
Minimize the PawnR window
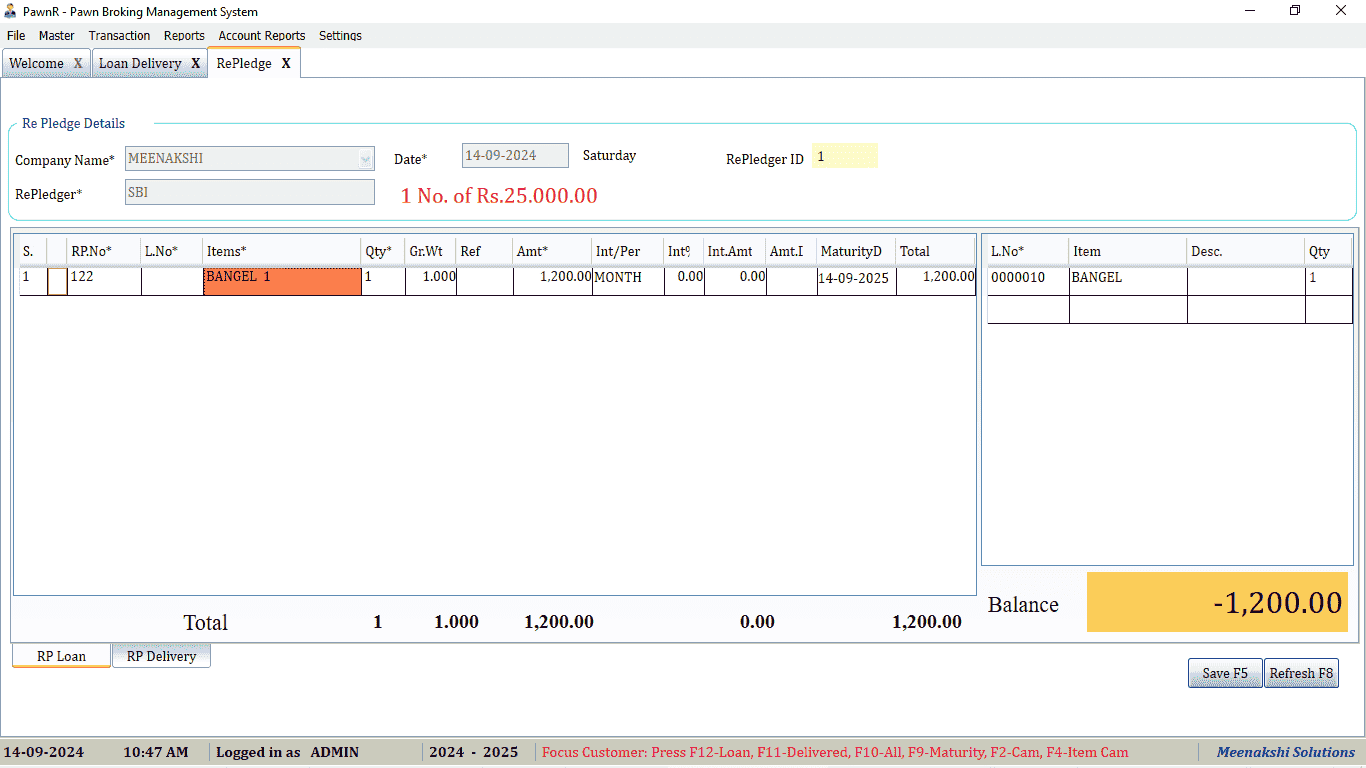1249,11
